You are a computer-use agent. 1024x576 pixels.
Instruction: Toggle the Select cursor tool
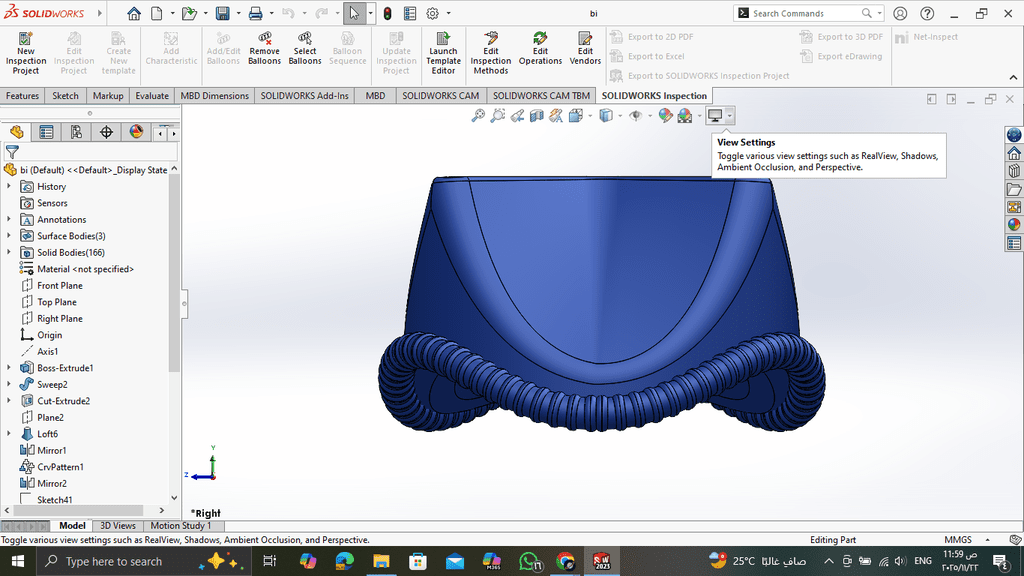pyautogui.click(x=354, y=14)
